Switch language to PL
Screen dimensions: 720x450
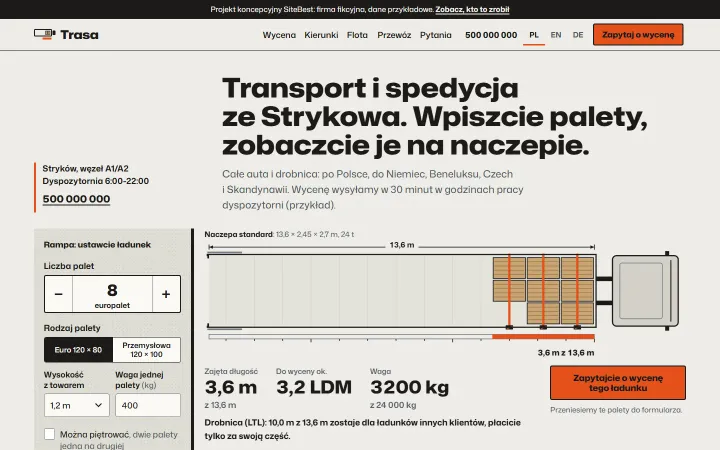point(534,35)
